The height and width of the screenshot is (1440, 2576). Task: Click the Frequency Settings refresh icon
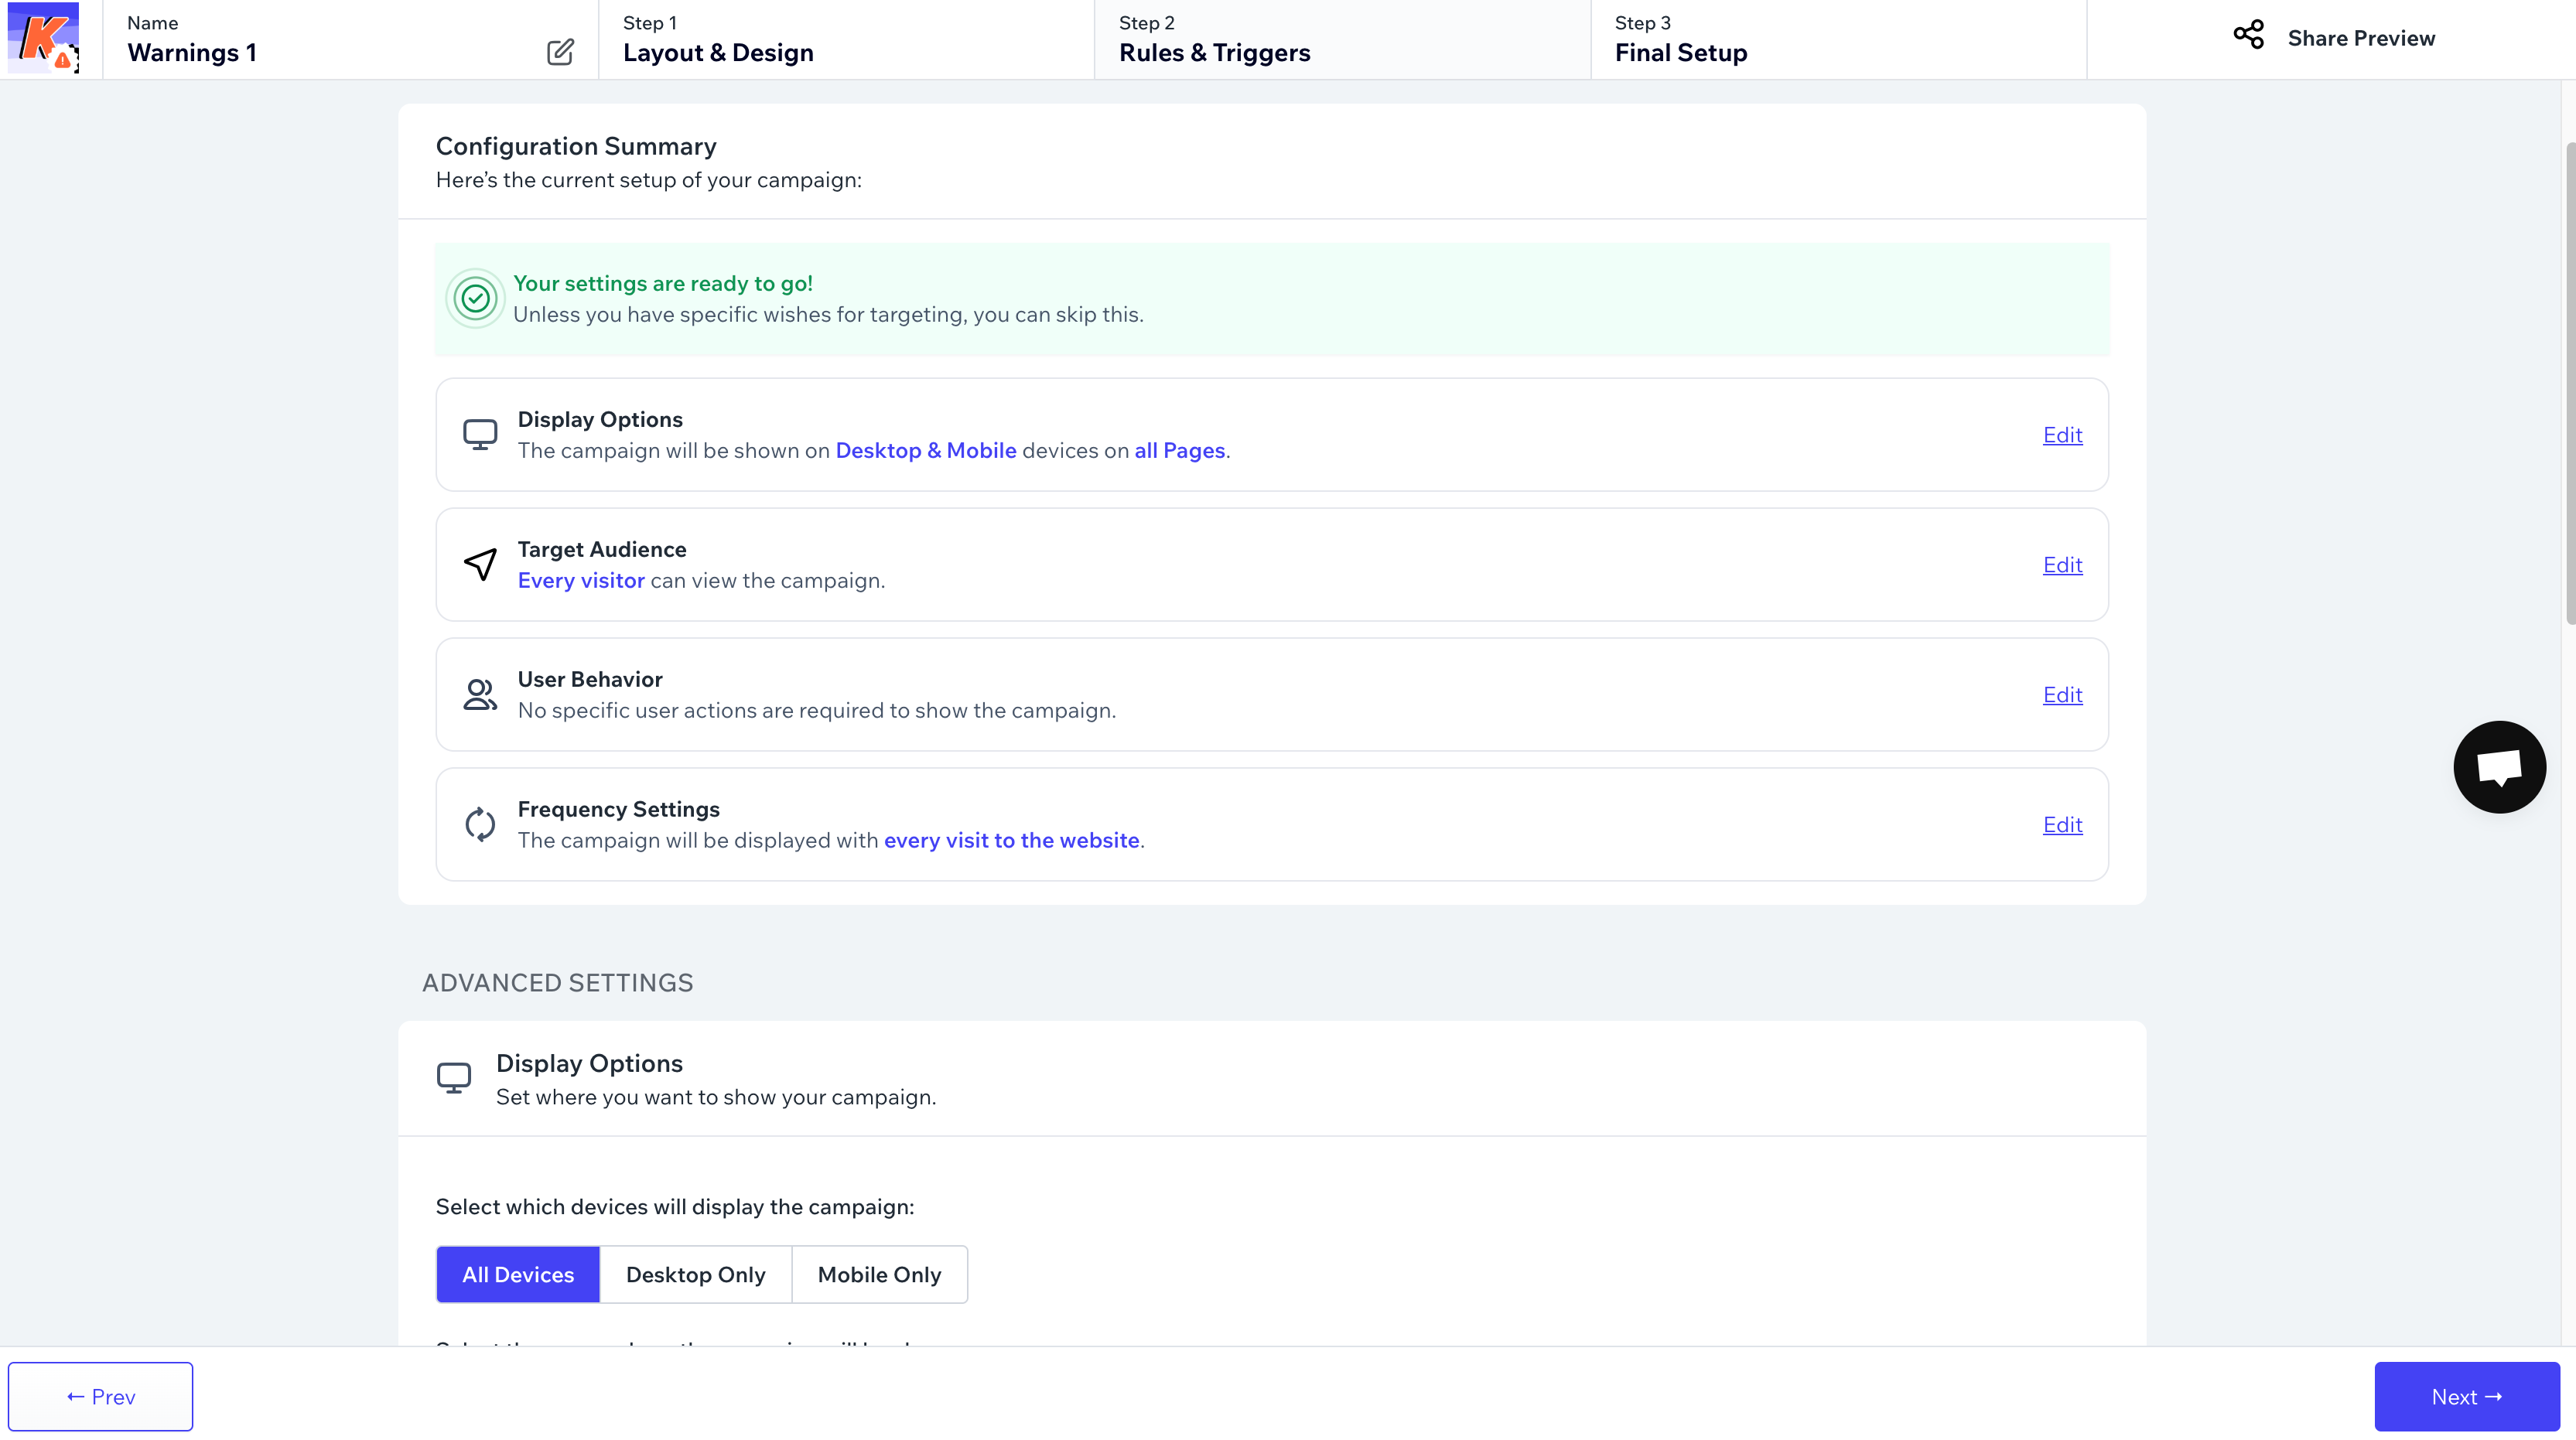coord(480,825)
